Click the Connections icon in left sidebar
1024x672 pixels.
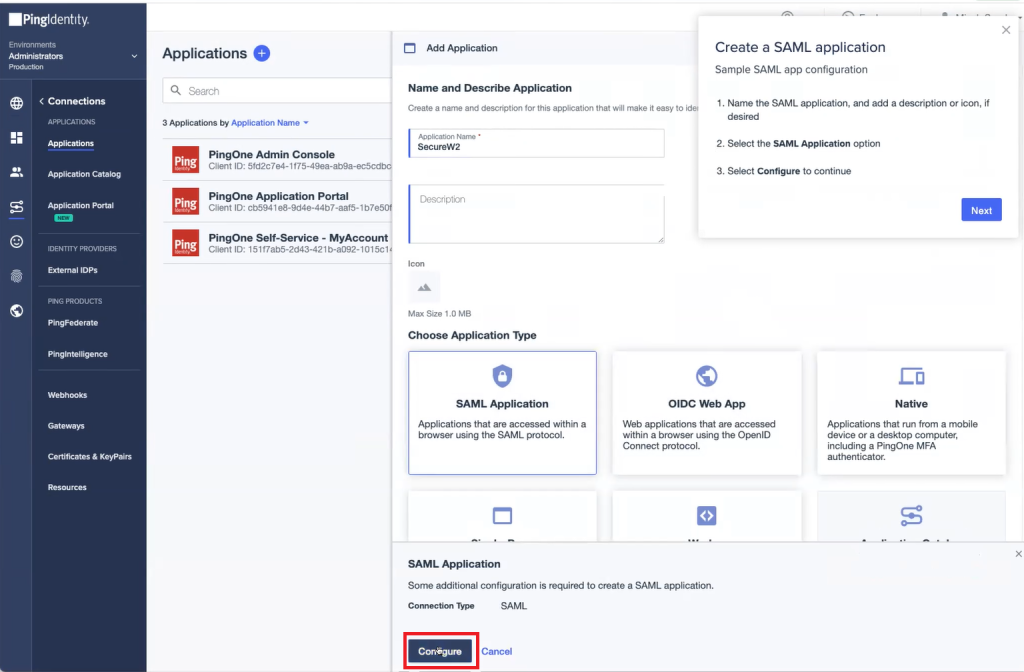[x=15, y=208]
